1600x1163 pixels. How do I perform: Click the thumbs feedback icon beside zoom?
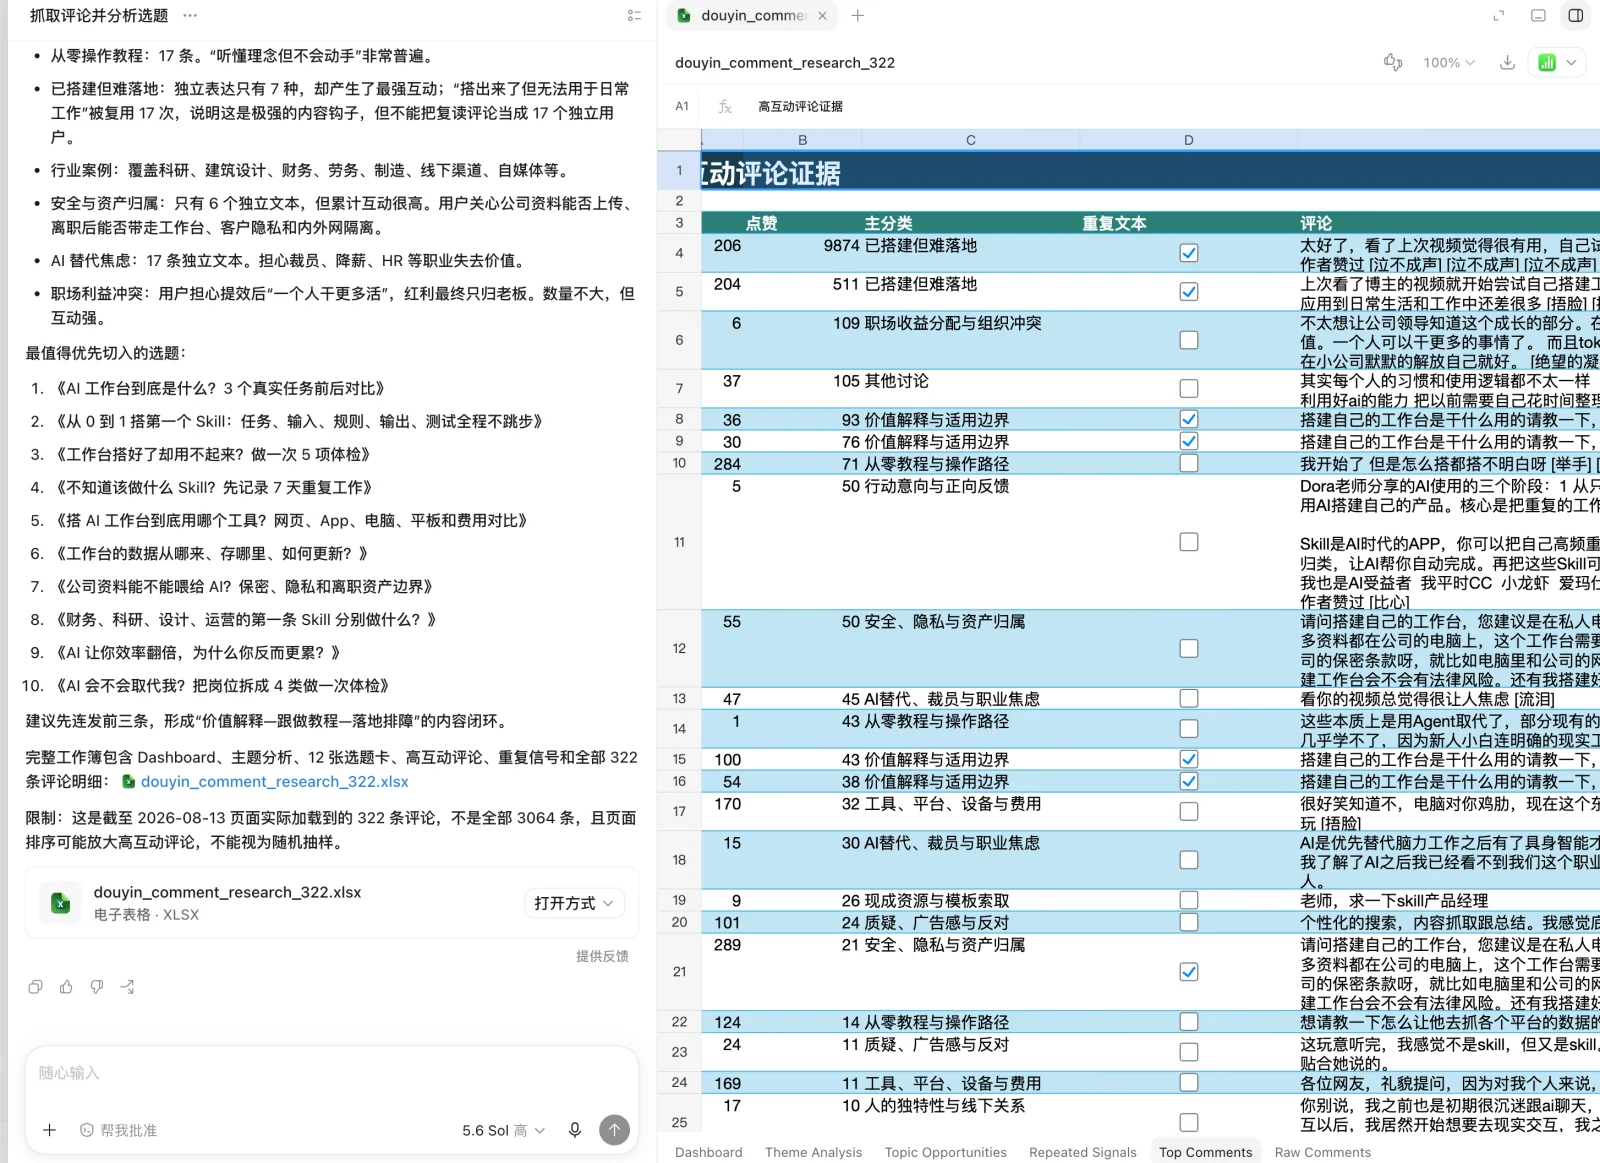tap(1393, 62)
